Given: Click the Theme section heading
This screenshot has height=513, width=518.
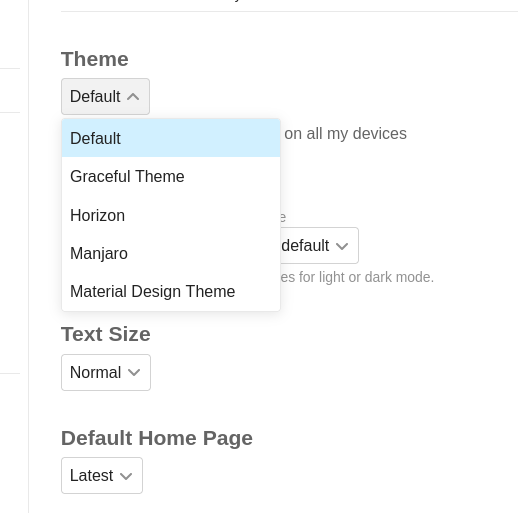Looking at the screenshot, I should pos(95,59).
